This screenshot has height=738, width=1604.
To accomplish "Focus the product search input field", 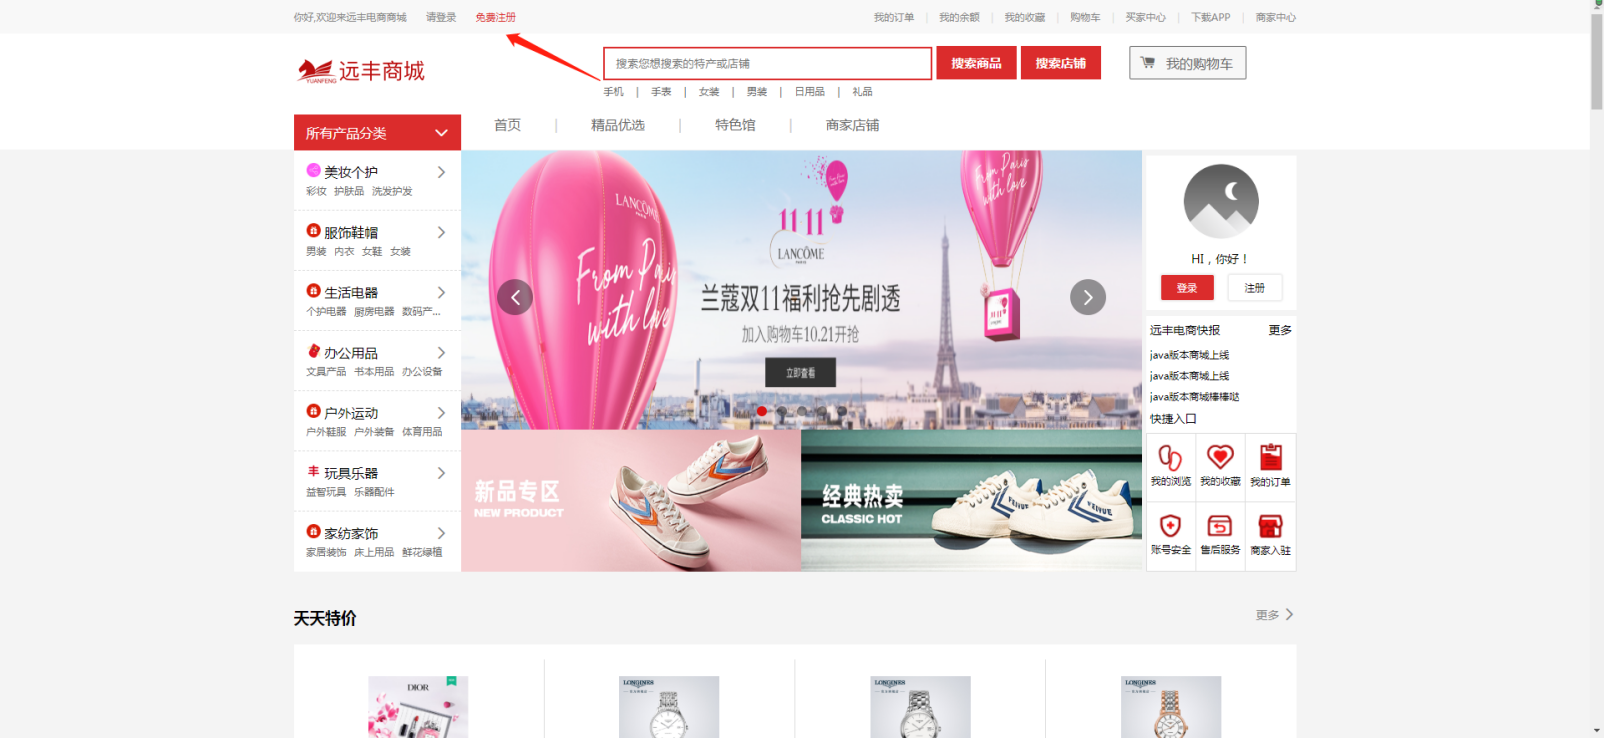I will coord(768,63).
